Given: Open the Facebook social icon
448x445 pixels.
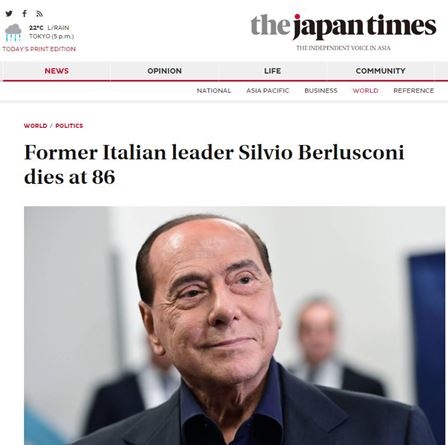Looking at the screenshot, I should click(x=25, y=14).
